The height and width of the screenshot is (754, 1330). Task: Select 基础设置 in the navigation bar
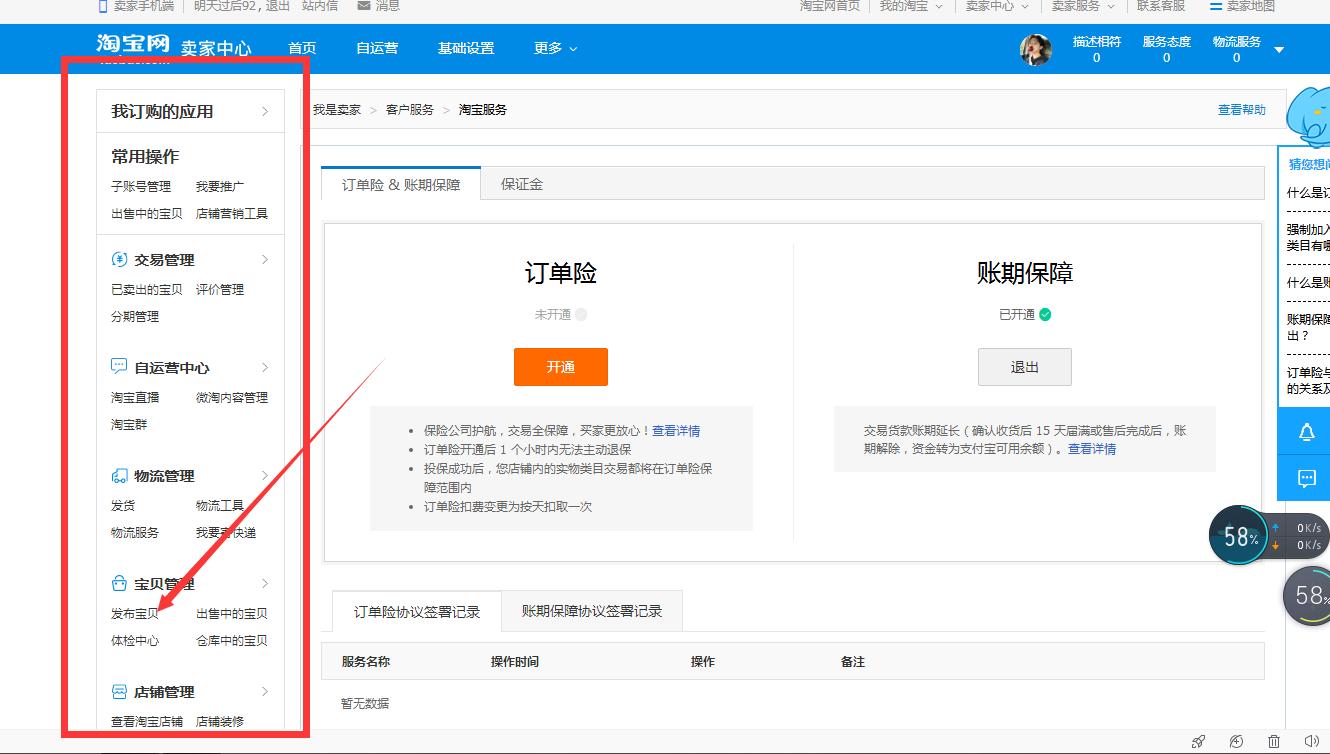(464, 48)
